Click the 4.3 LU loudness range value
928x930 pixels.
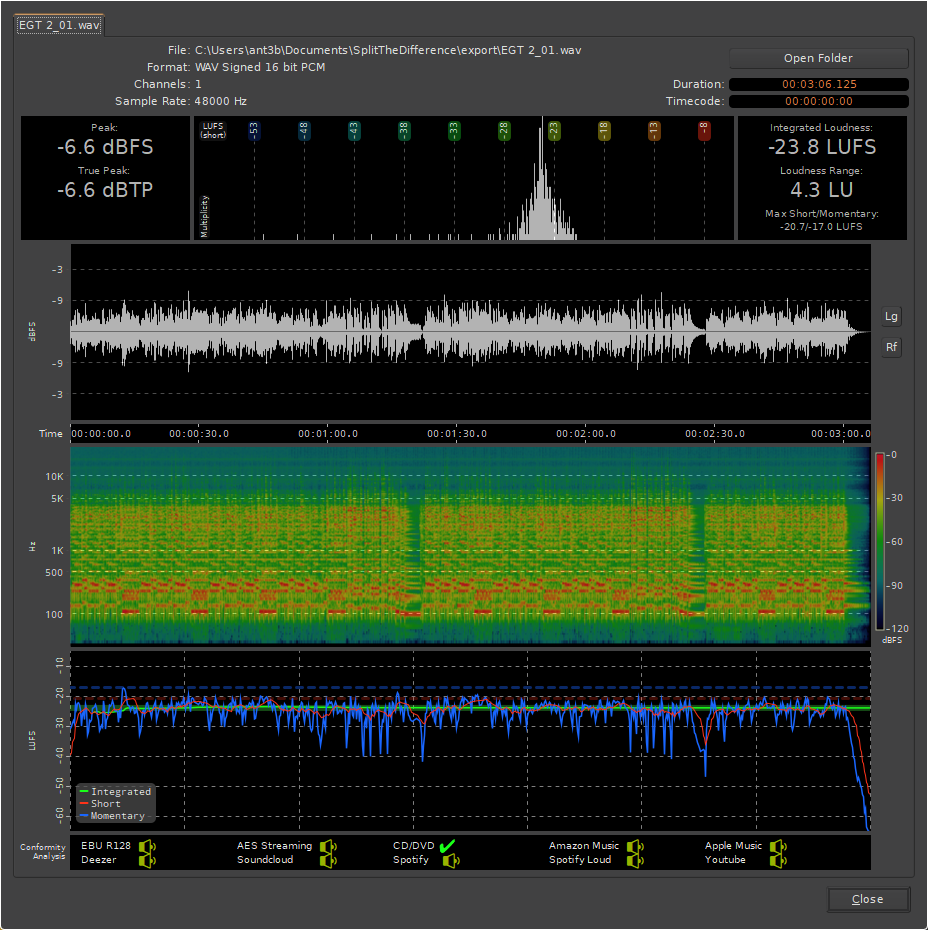[822, 190]
